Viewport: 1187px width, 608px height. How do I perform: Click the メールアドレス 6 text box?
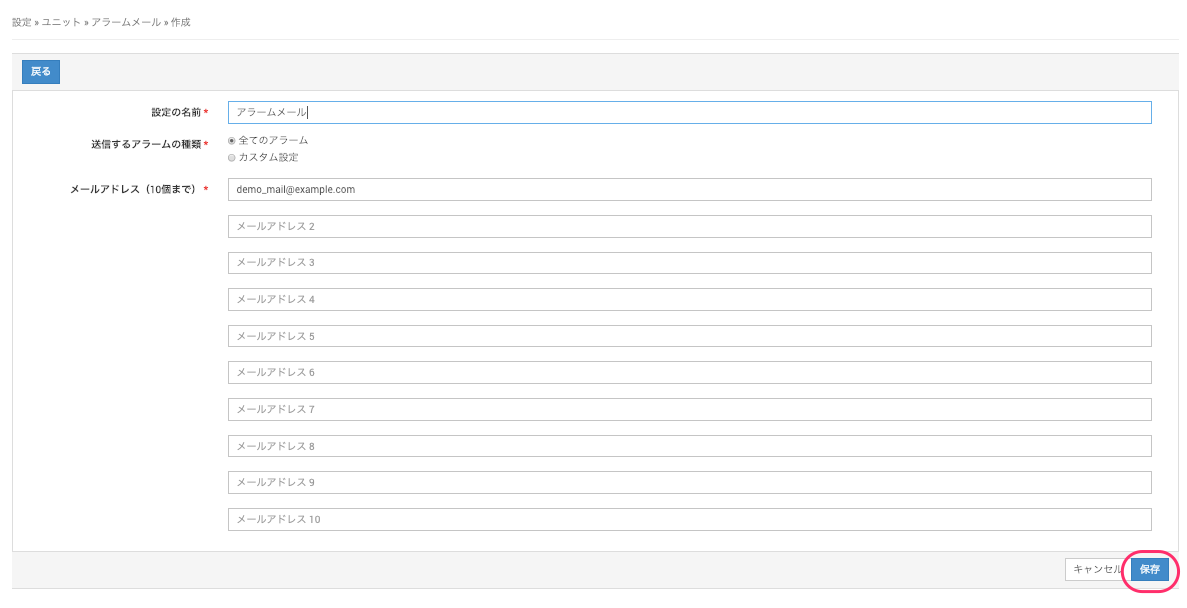pyautogui.click(x=689, y=373)
